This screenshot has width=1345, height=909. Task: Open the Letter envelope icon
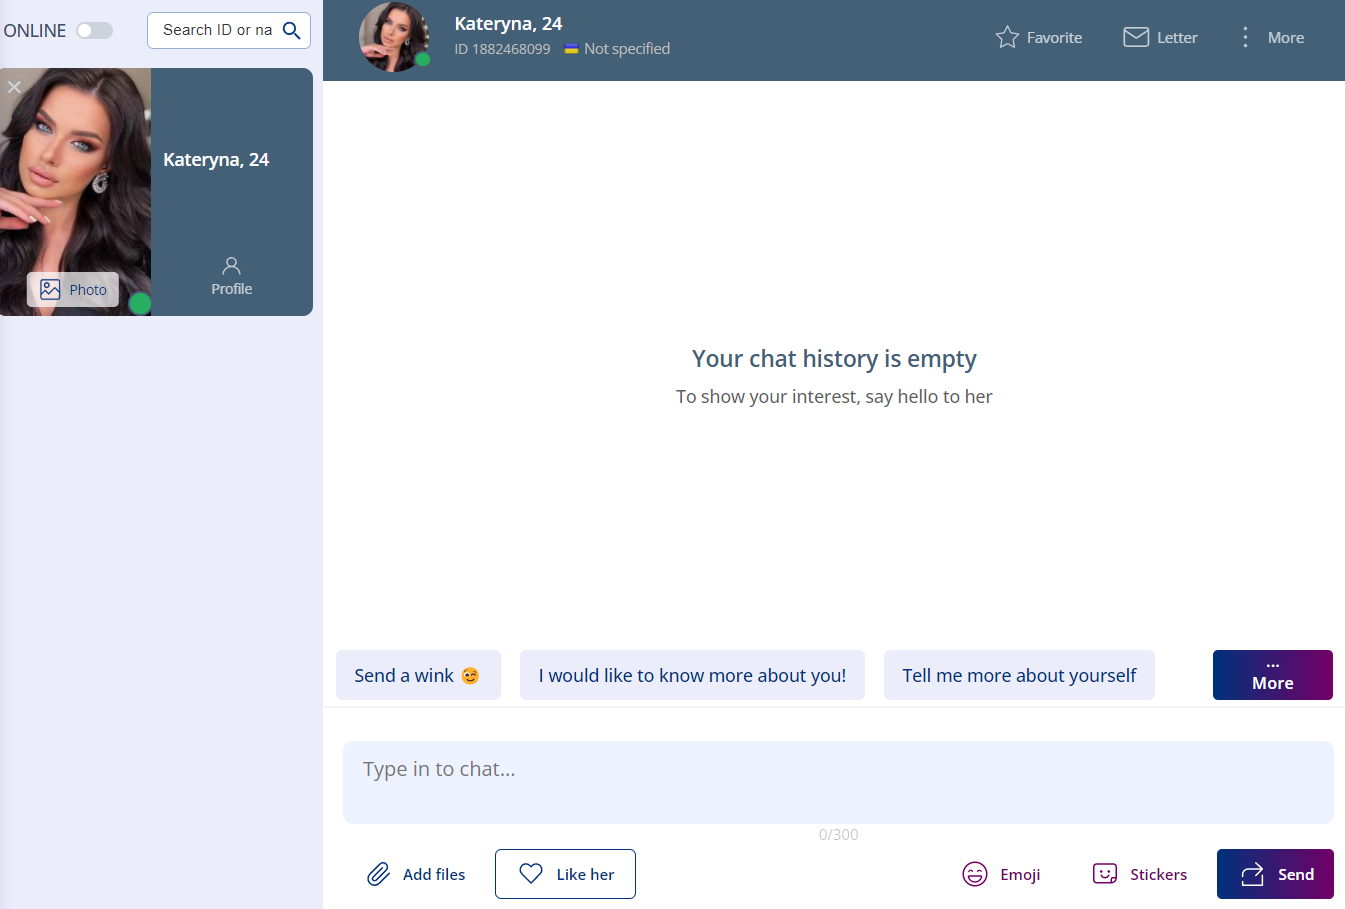1136,38
